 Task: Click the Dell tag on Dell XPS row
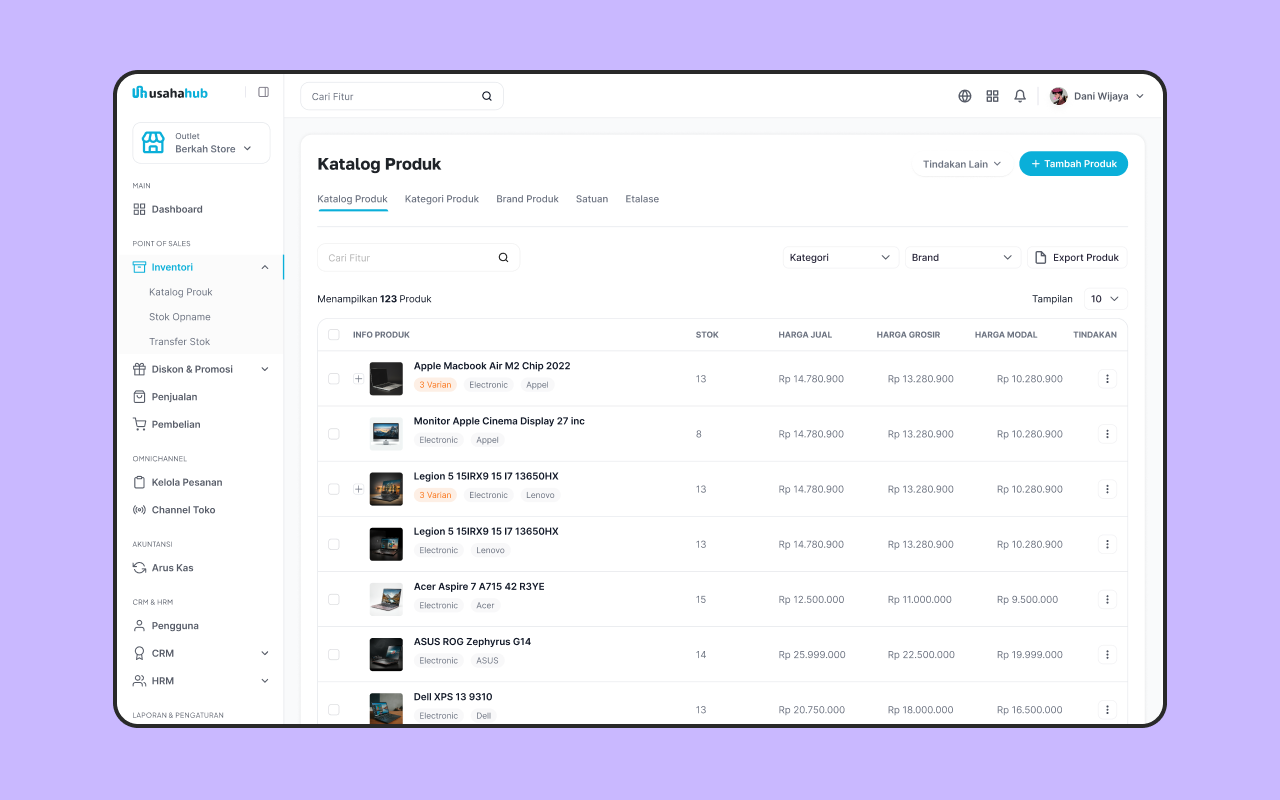pyautogui.click(x=484, y=716)
